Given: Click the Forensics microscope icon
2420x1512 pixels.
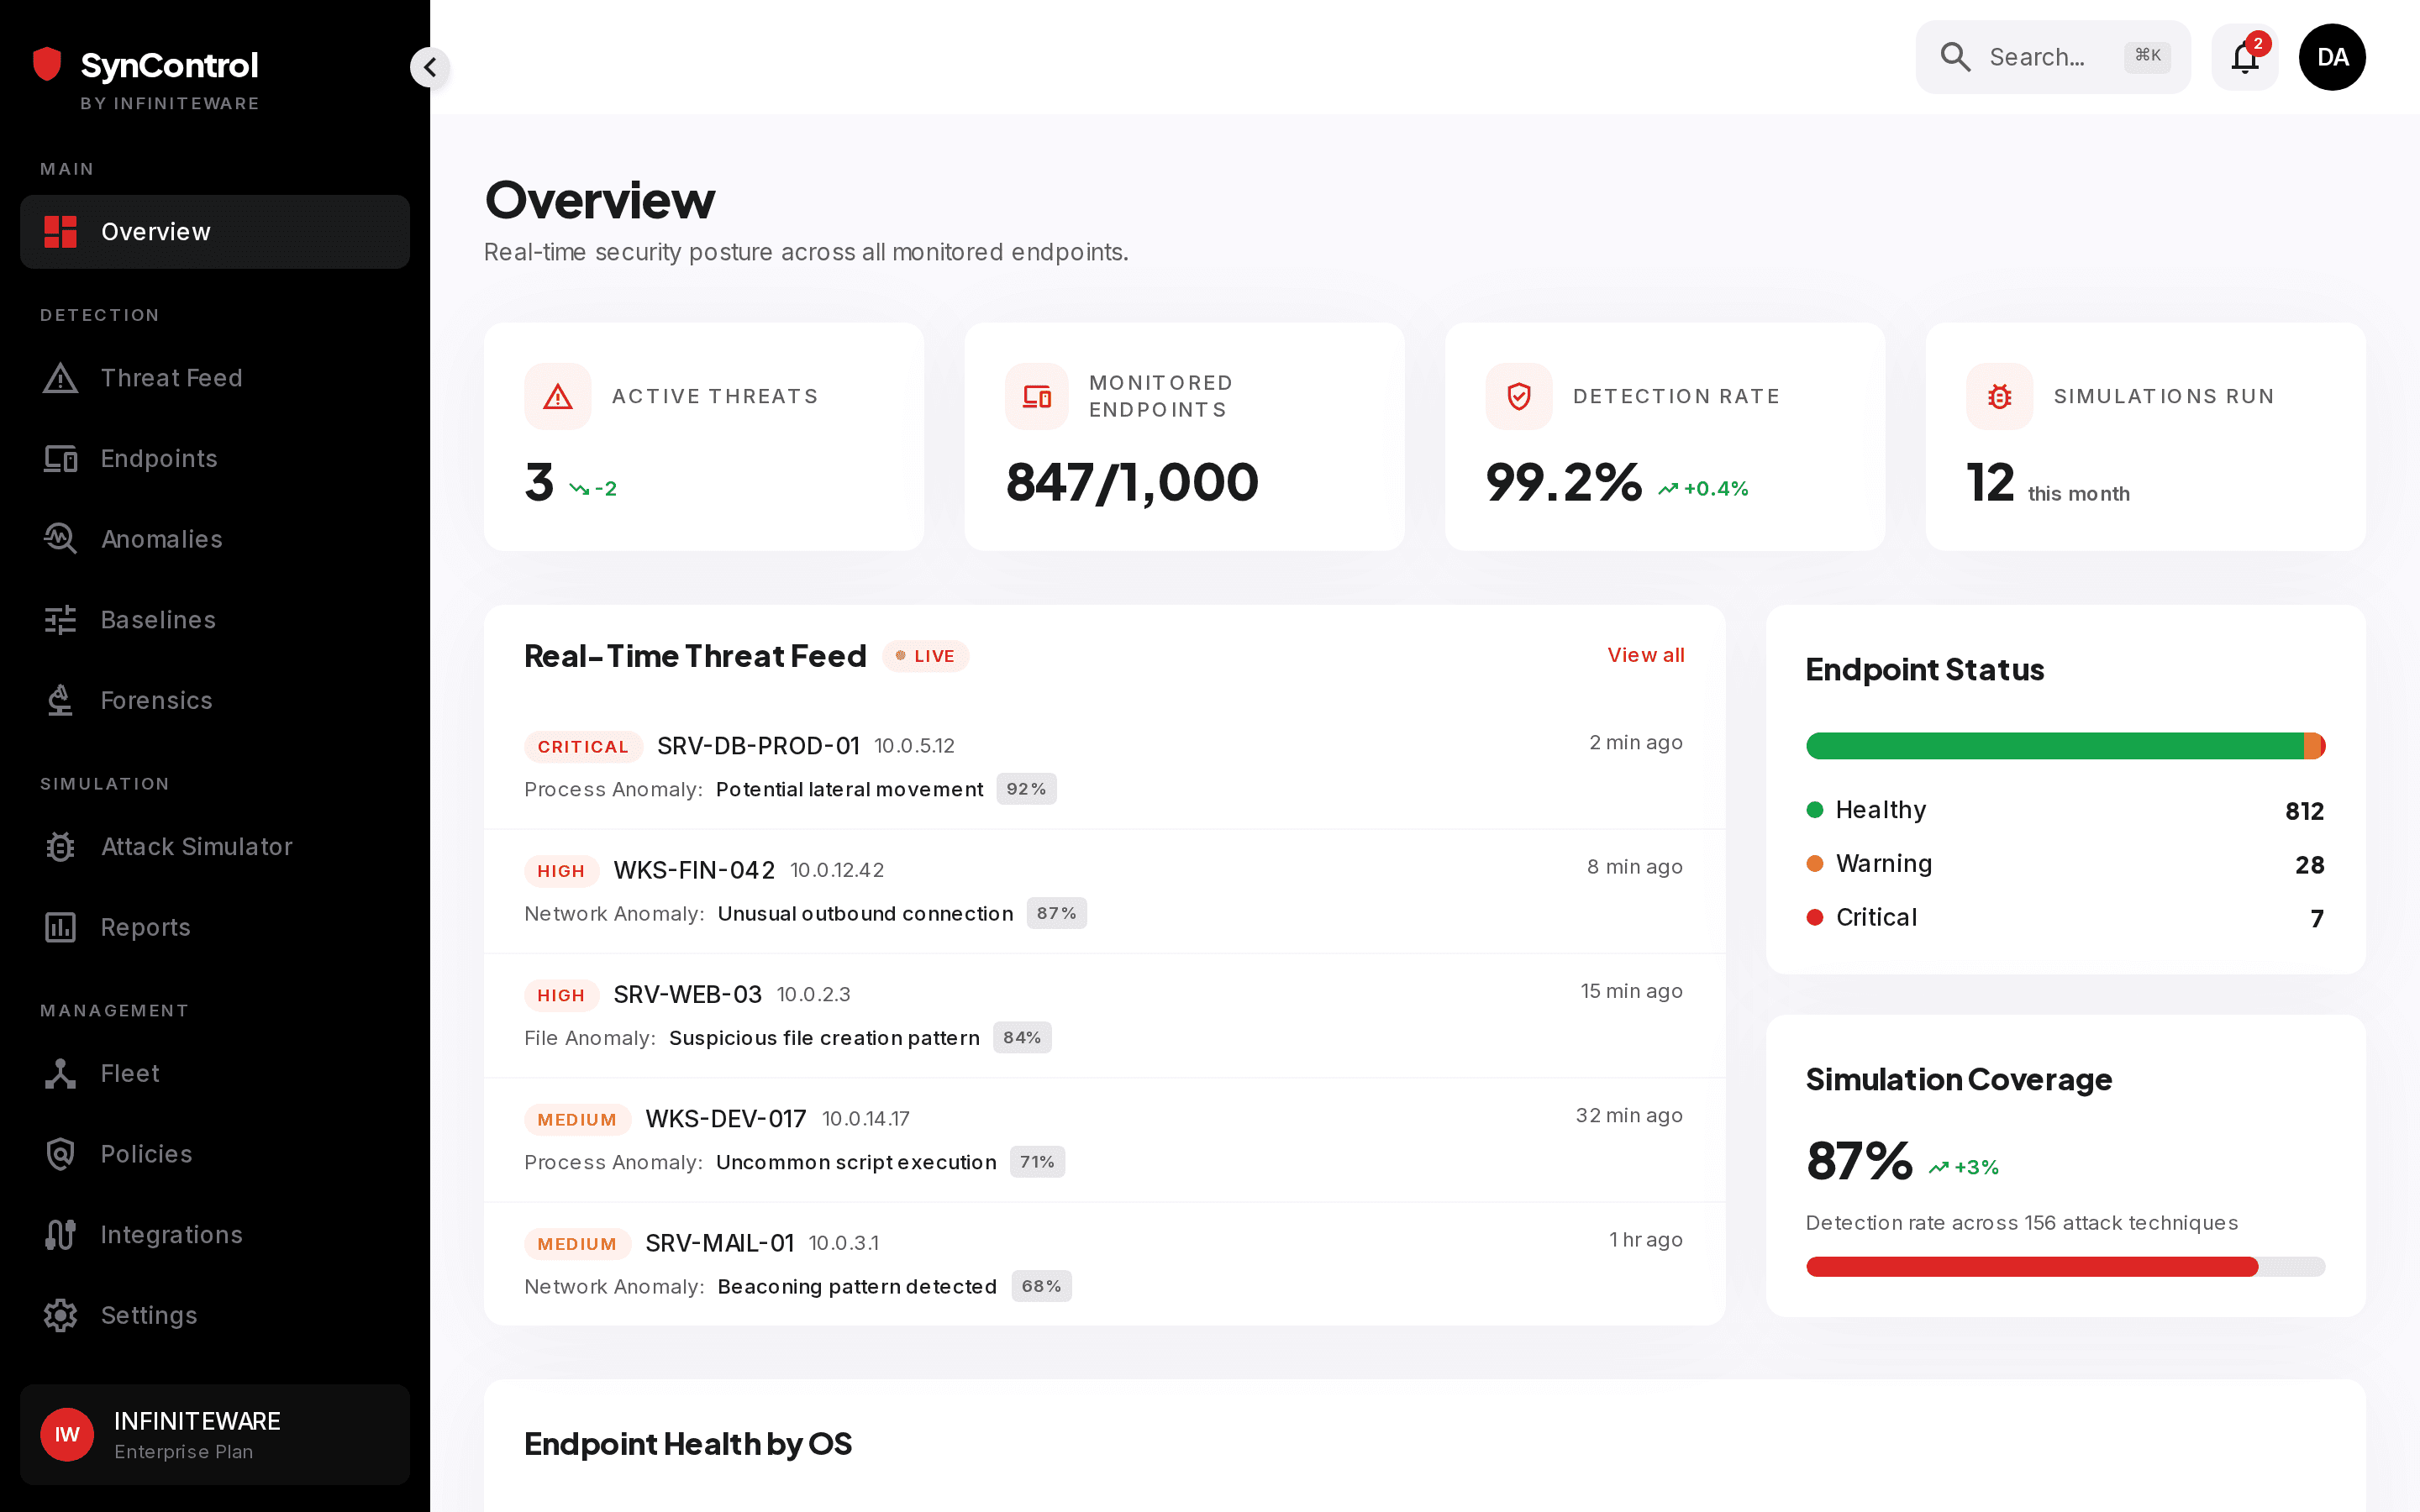Looking at the screenshot, I should pyautogui.click(x=60, y=700).
